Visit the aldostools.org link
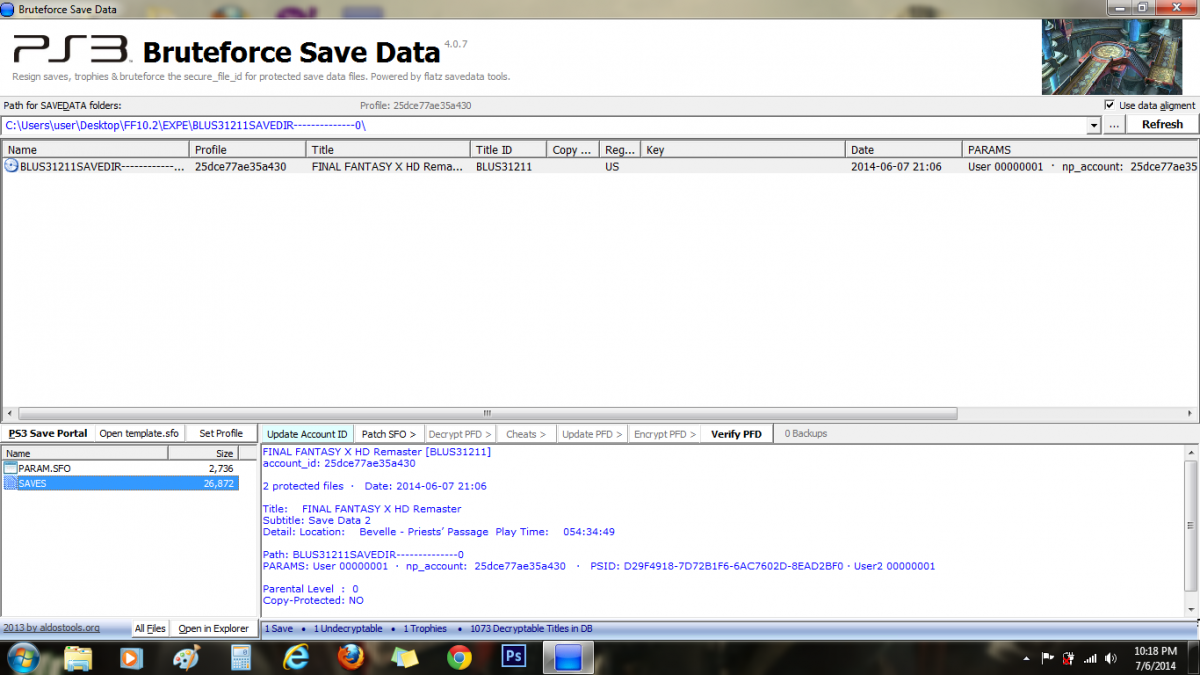The height and width of the screenshot is (675, 1200). (x=51, y=628)
